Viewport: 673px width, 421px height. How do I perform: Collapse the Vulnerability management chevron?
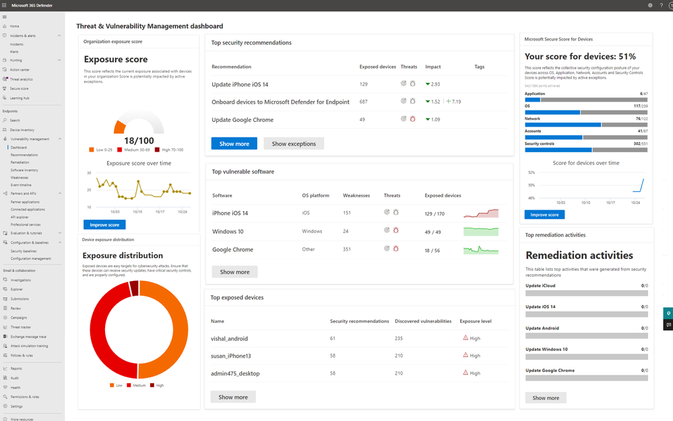[x=59, y=139]
